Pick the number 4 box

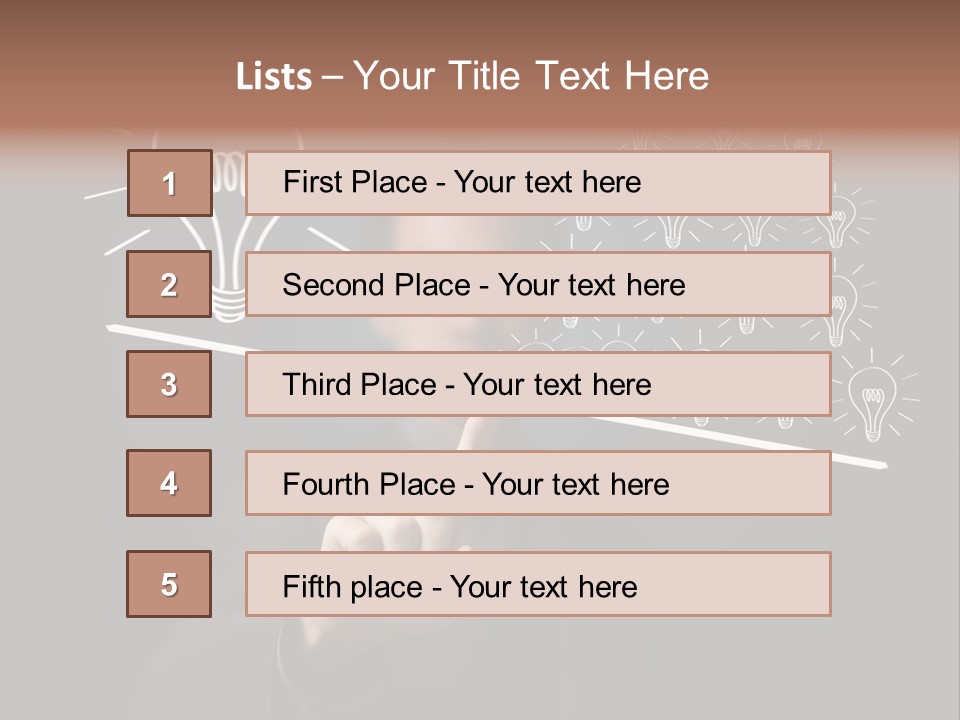click(170, 483)
